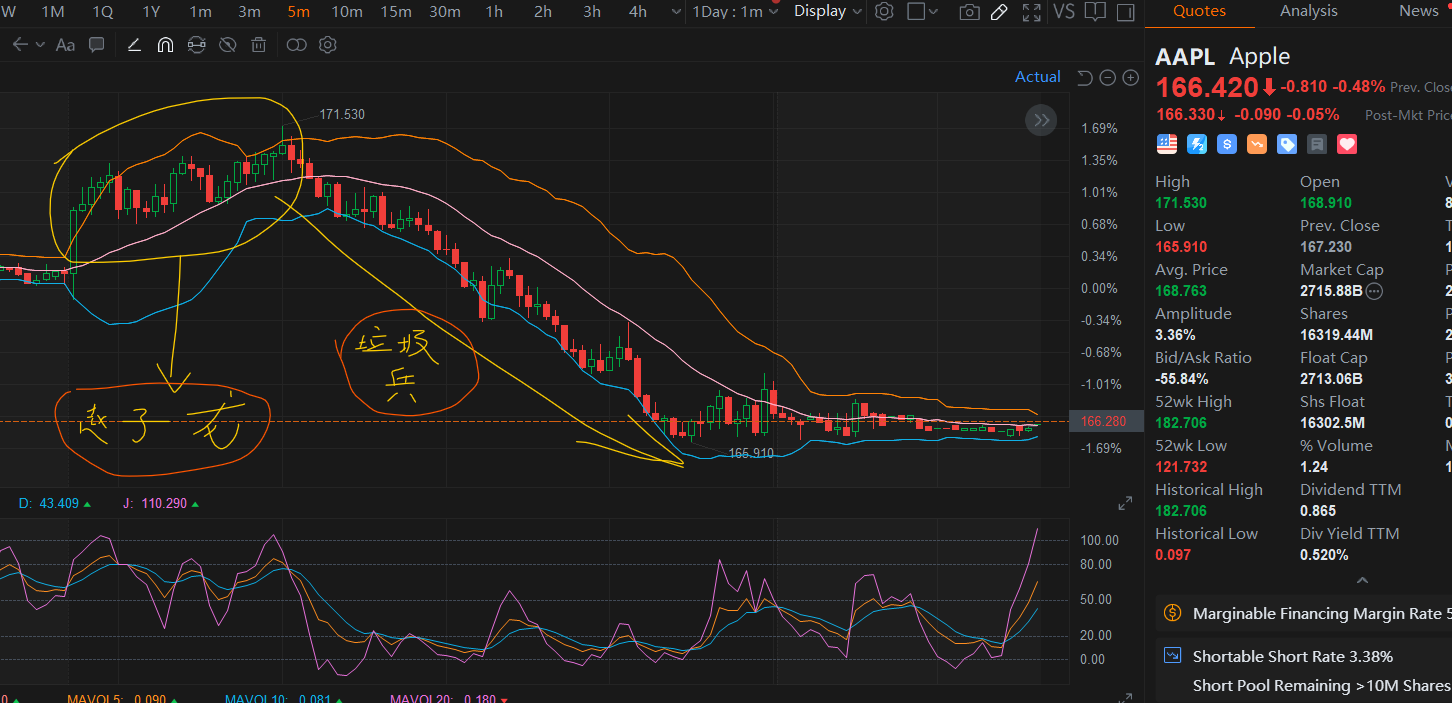Click the back arrow in drawing toolbar
Viewport: 1452px width, 703px height.
[20, 45]
